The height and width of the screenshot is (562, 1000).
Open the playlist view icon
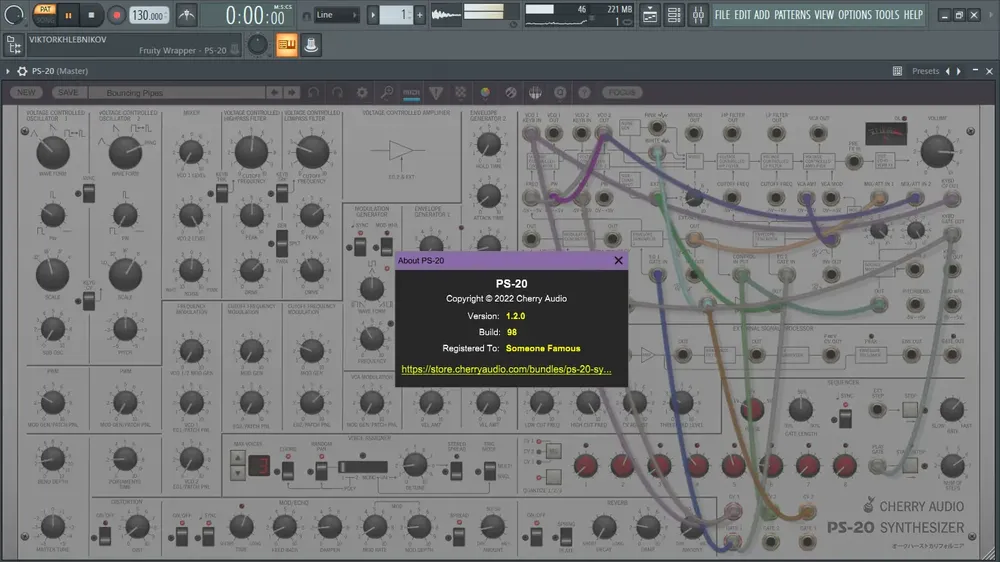tap(650, 15)
